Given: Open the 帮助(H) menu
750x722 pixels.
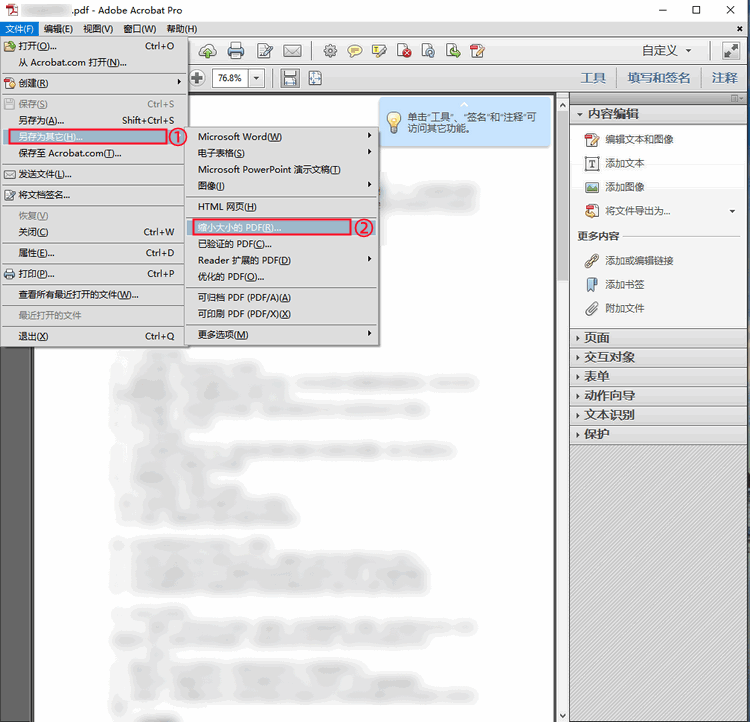Looking at the screenshot, I should coord(182,29).
